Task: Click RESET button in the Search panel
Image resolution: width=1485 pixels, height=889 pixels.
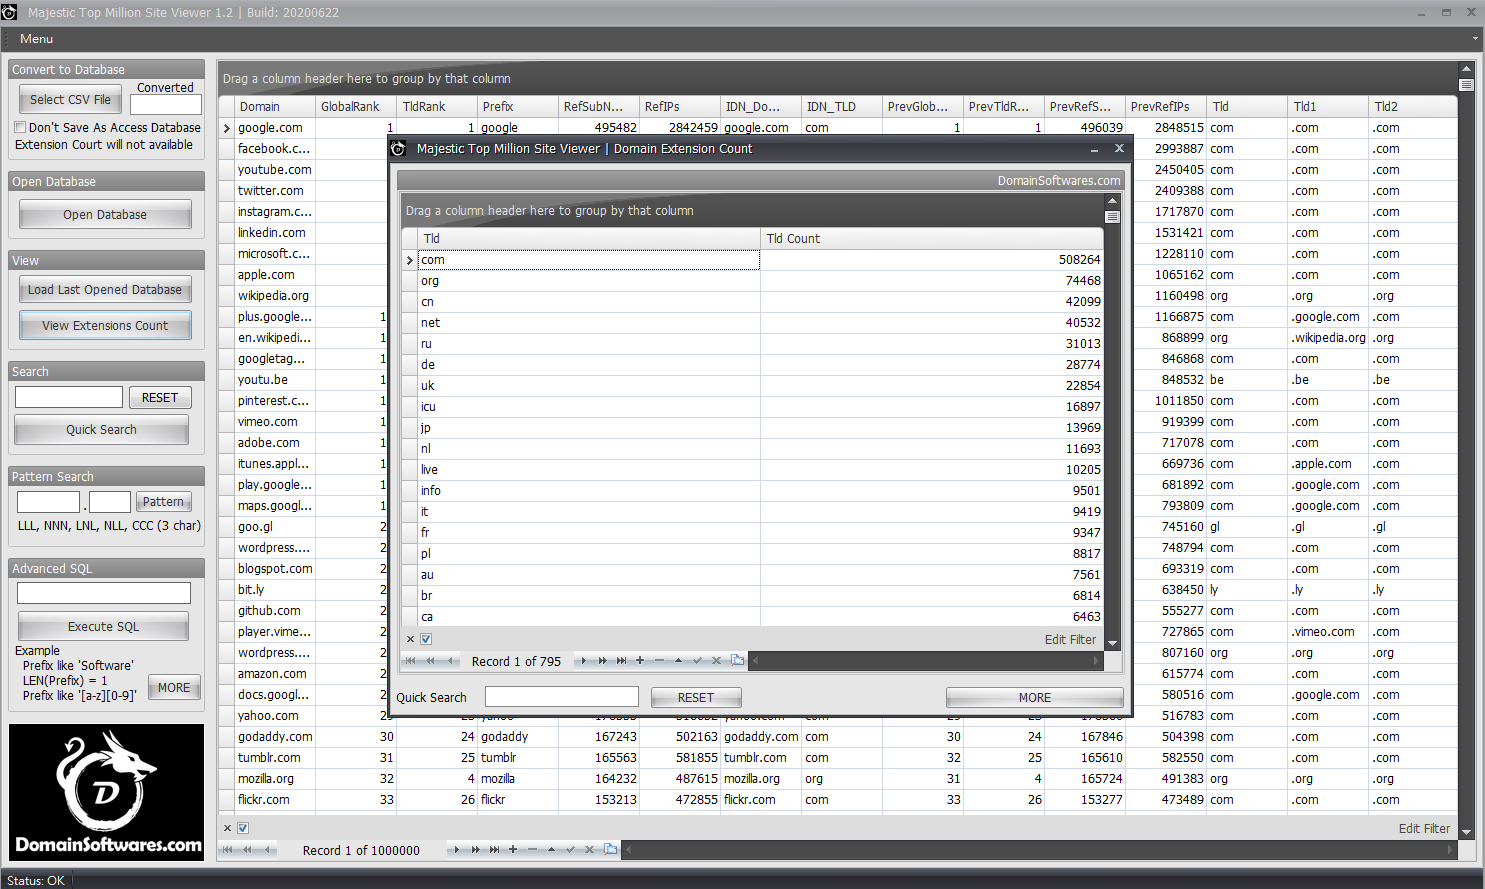Action: 160,397
